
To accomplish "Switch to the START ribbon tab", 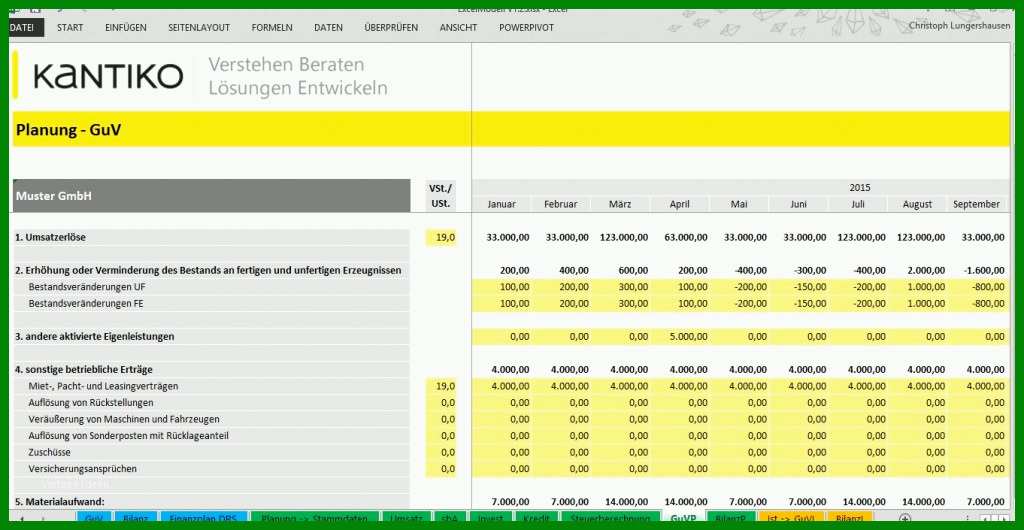I will click(70, 27).
